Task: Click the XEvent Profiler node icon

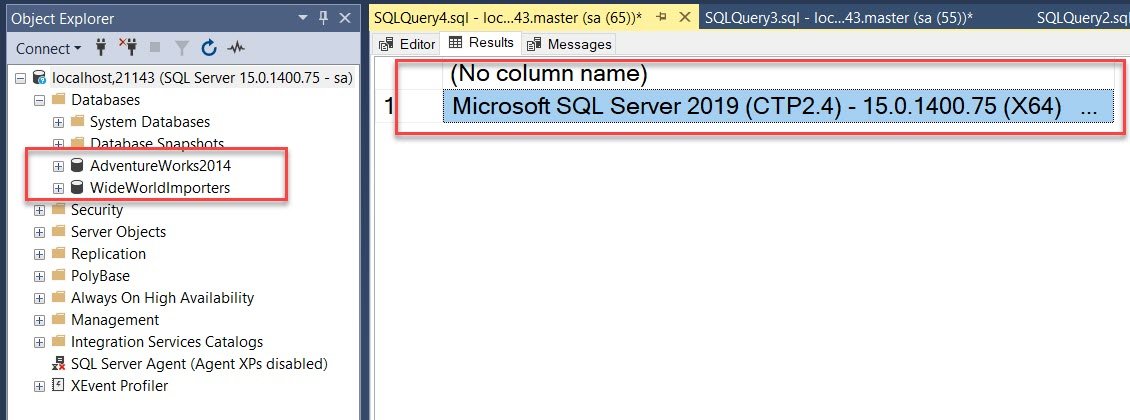Action: point(58,386)
